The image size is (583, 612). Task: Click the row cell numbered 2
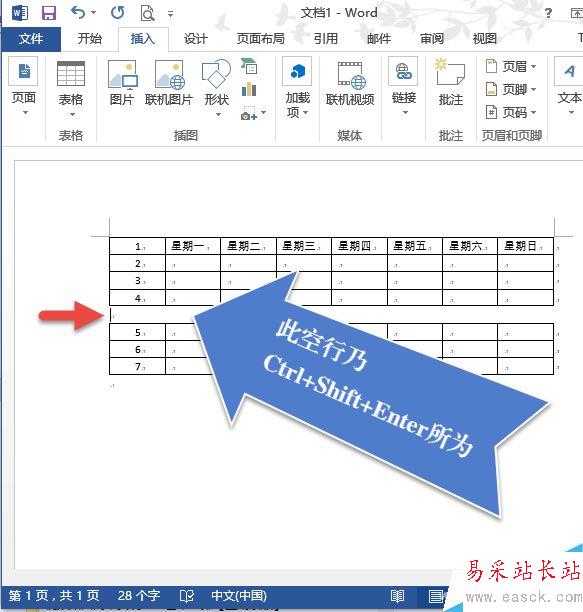(x=137, y=263)
